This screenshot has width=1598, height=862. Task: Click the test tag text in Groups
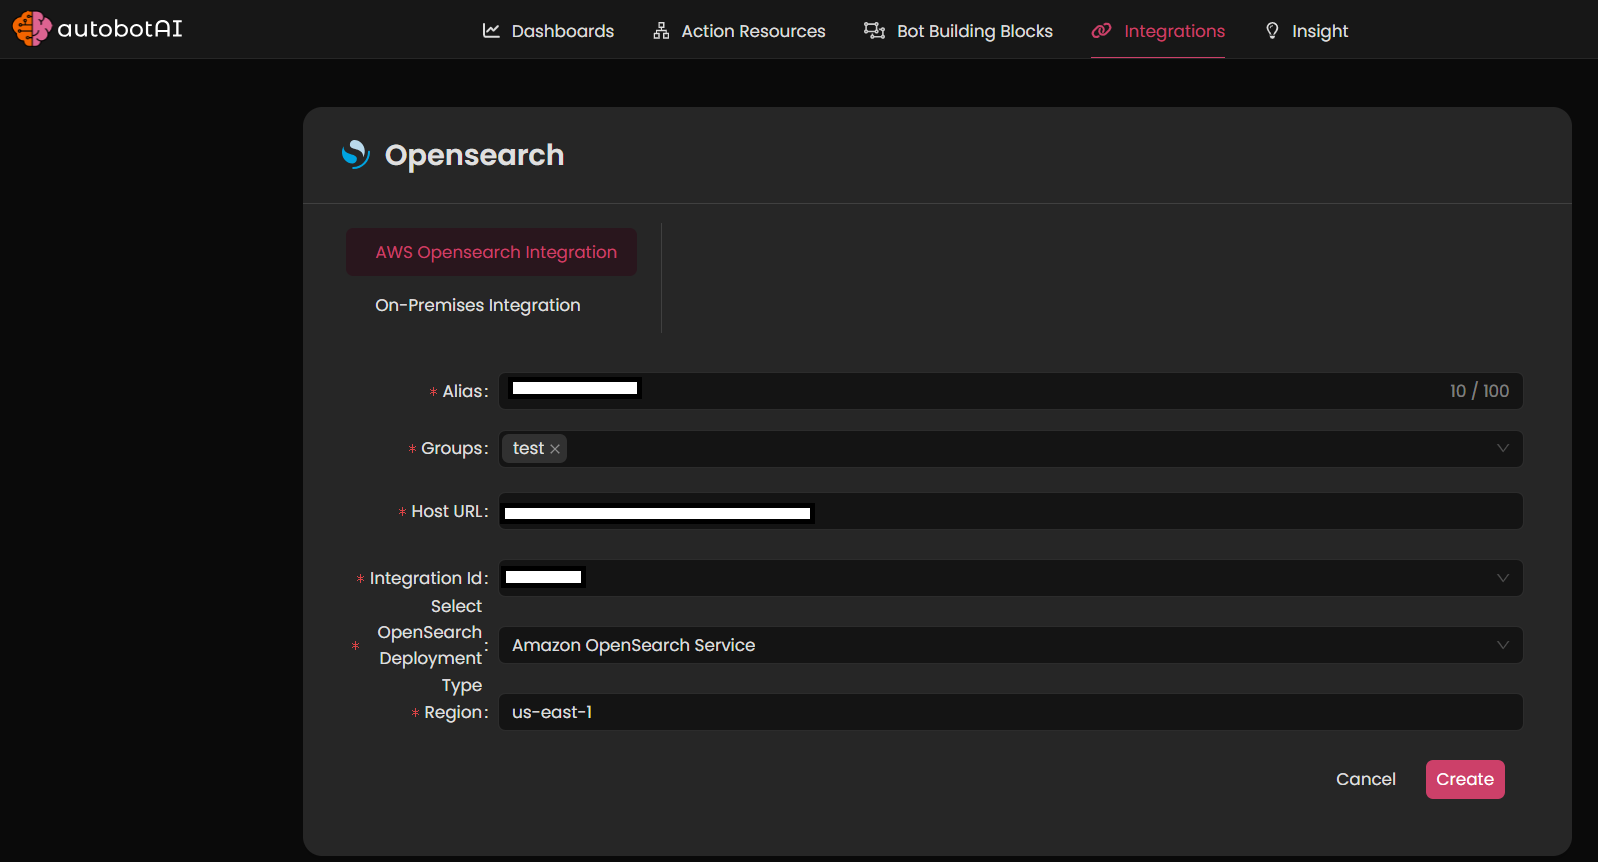pos(528,448)
